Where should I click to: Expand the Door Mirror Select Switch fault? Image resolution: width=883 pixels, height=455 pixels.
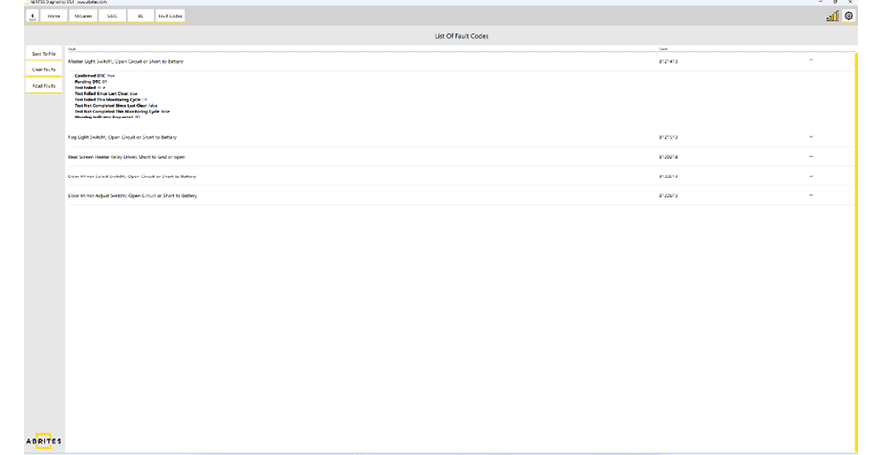pos(811,176)
